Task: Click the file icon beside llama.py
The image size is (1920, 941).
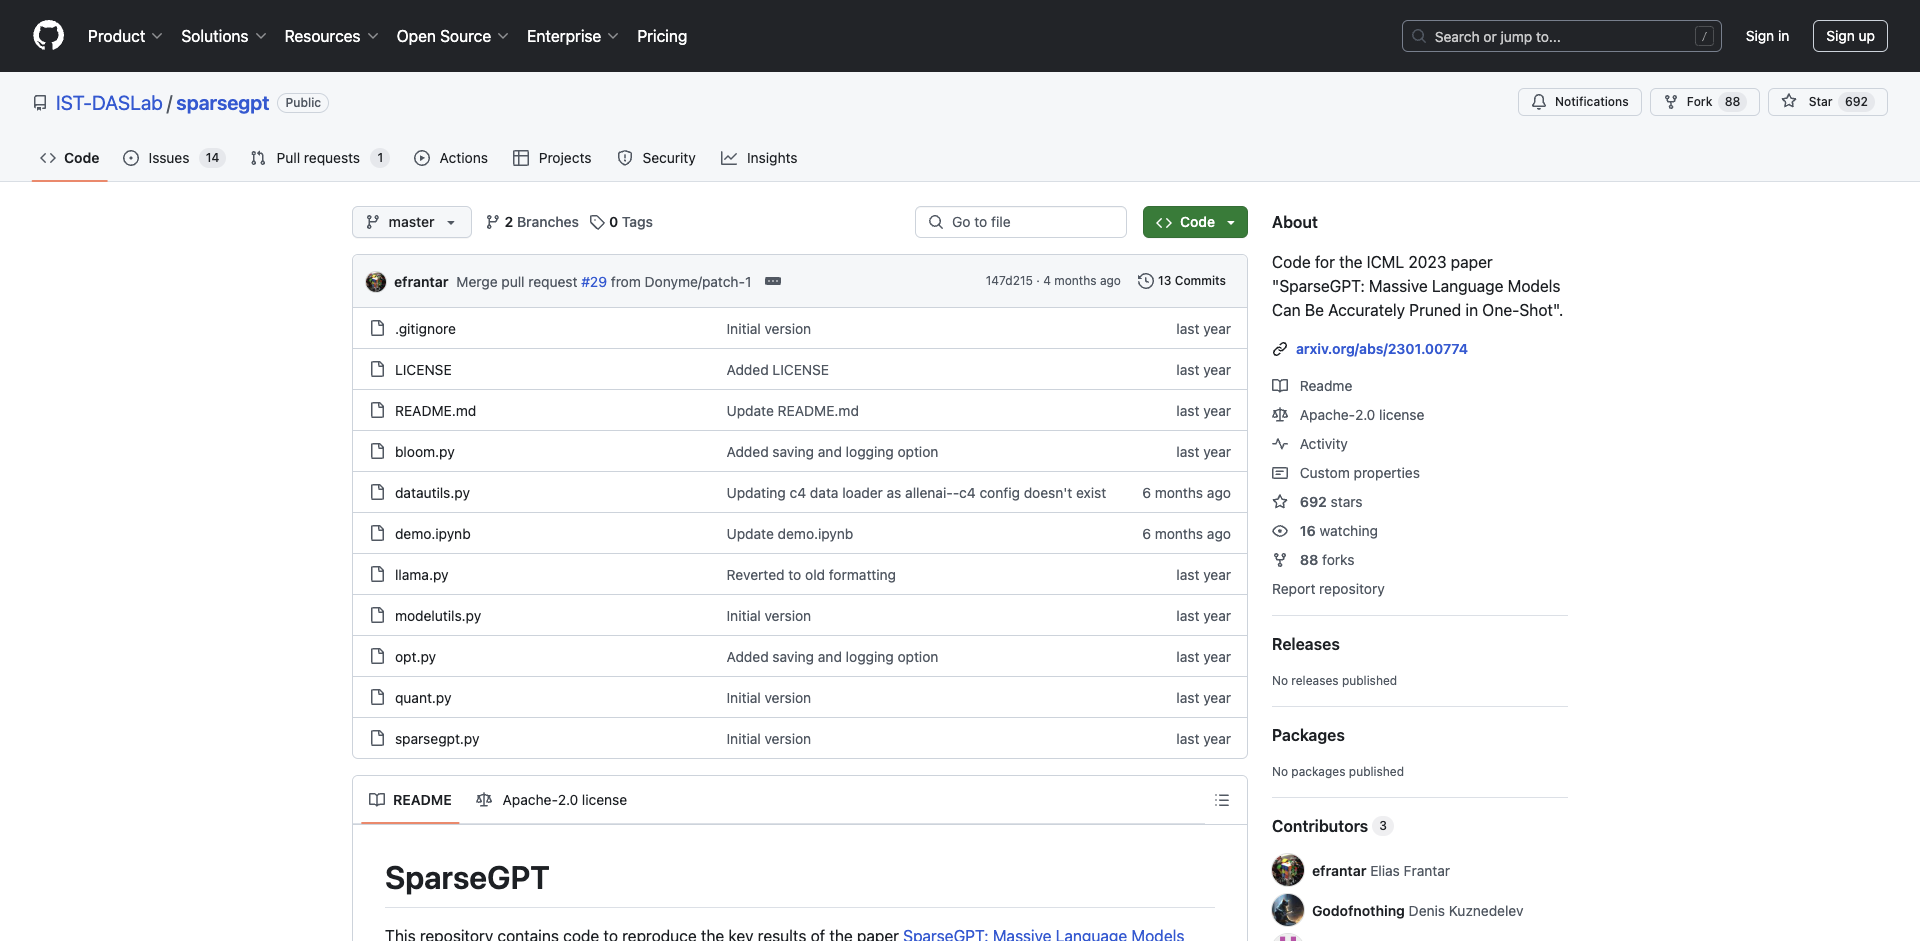Action: coord(377,574)
